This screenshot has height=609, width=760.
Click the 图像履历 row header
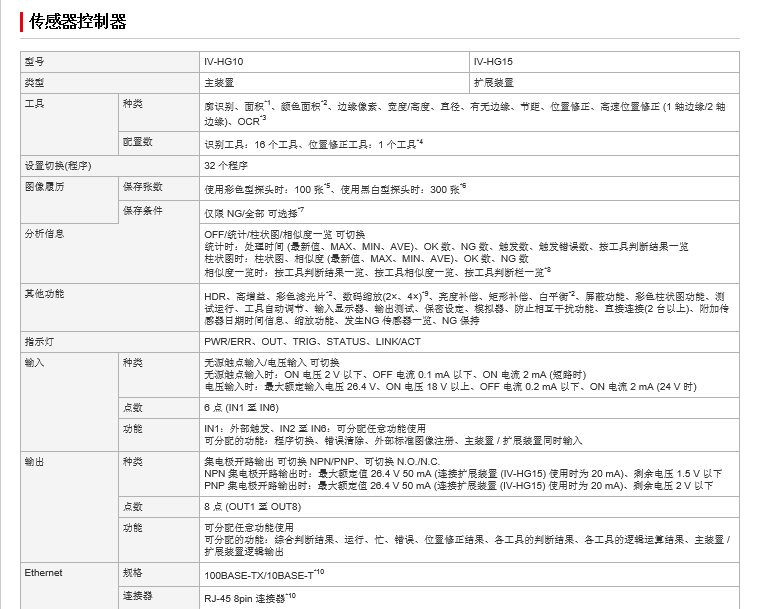pyautogui.click(x=43, y=186)
